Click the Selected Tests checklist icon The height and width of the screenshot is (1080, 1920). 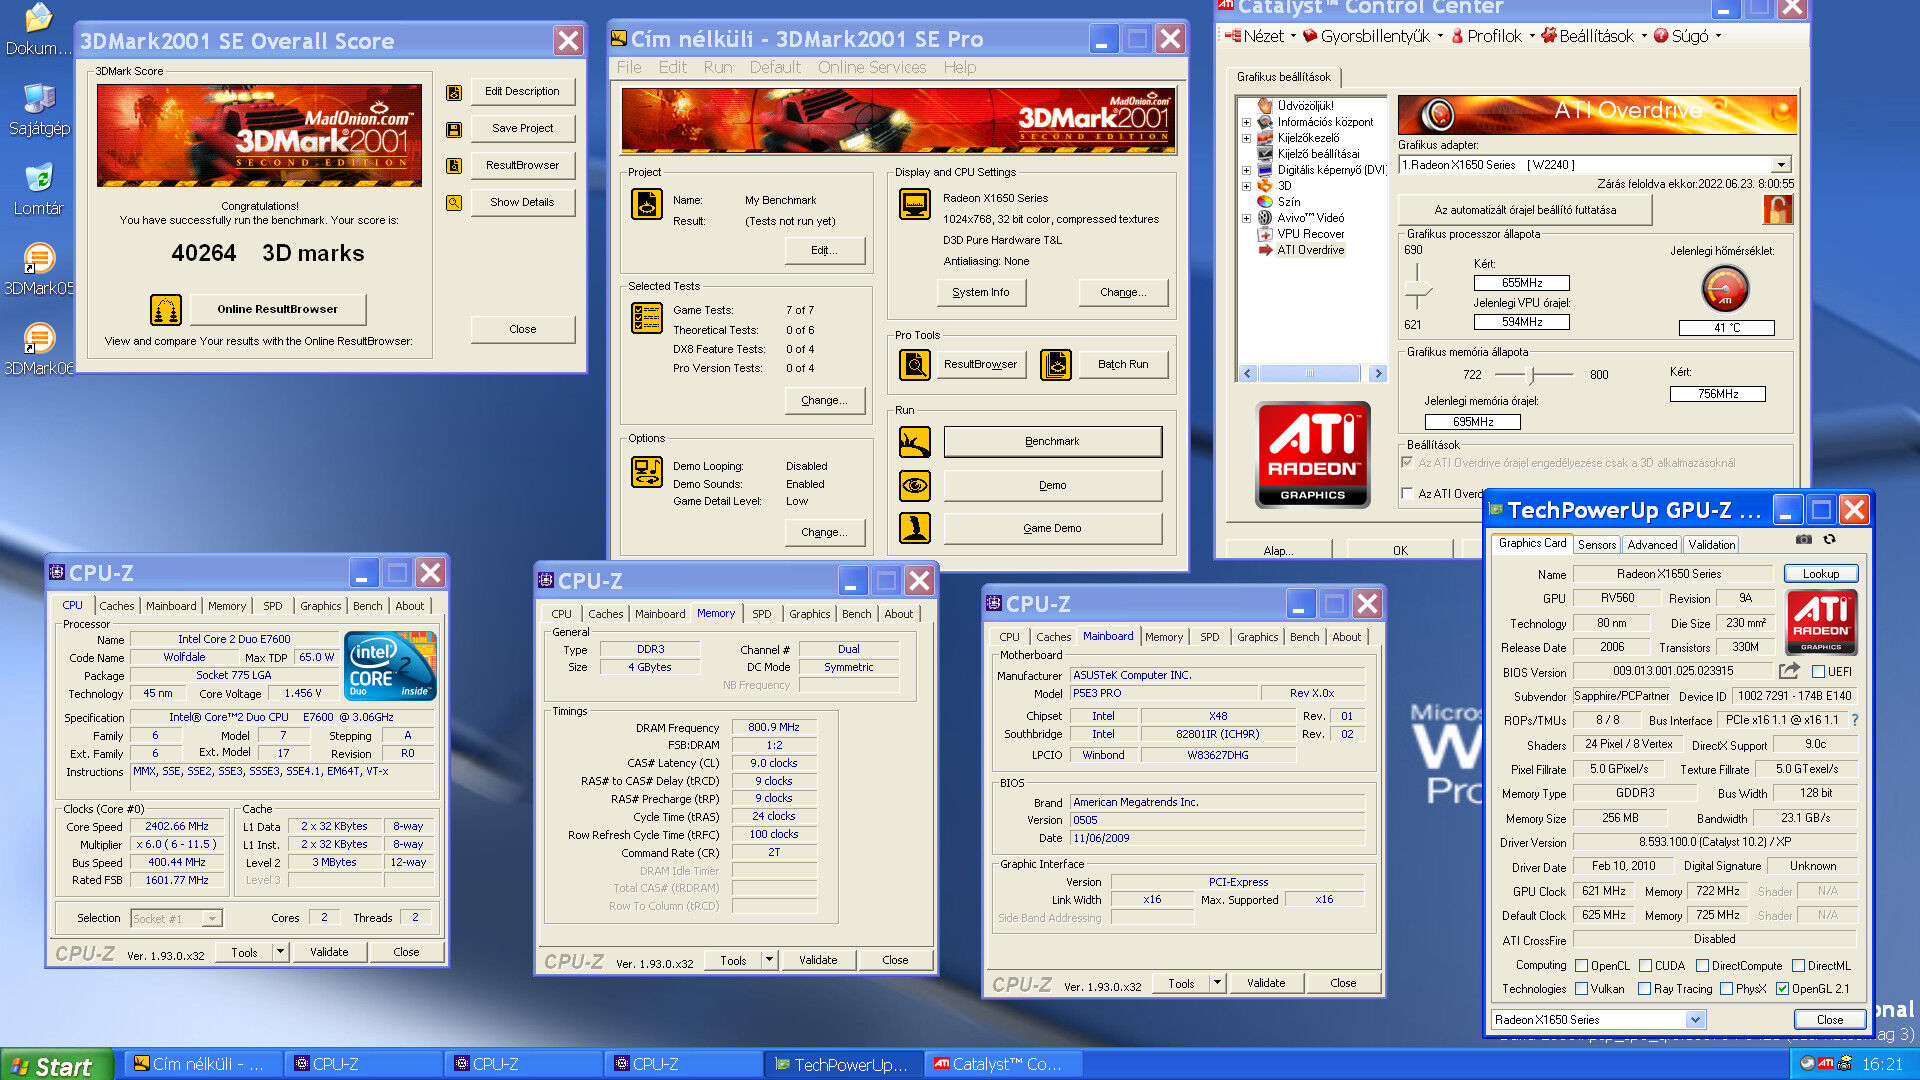(647, 318)
